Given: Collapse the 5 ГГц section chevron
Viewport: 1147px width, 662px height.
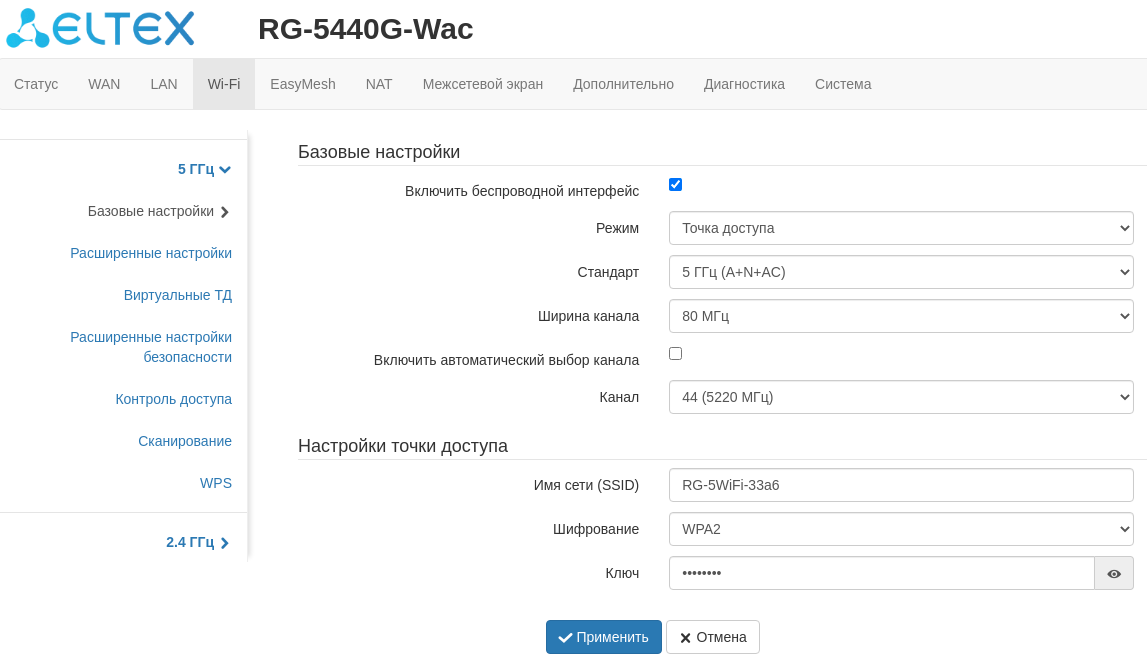Looking at the screenshot, I should coord(225,170).
